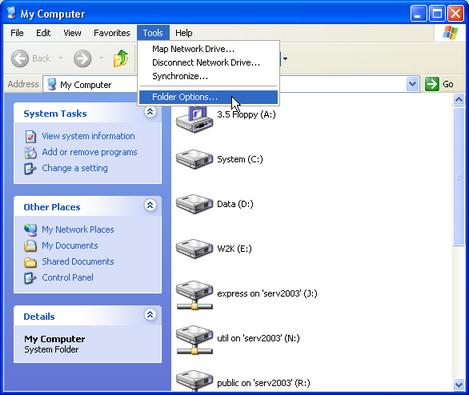
Task: Click the Back button label
Action: coord(41,59)
